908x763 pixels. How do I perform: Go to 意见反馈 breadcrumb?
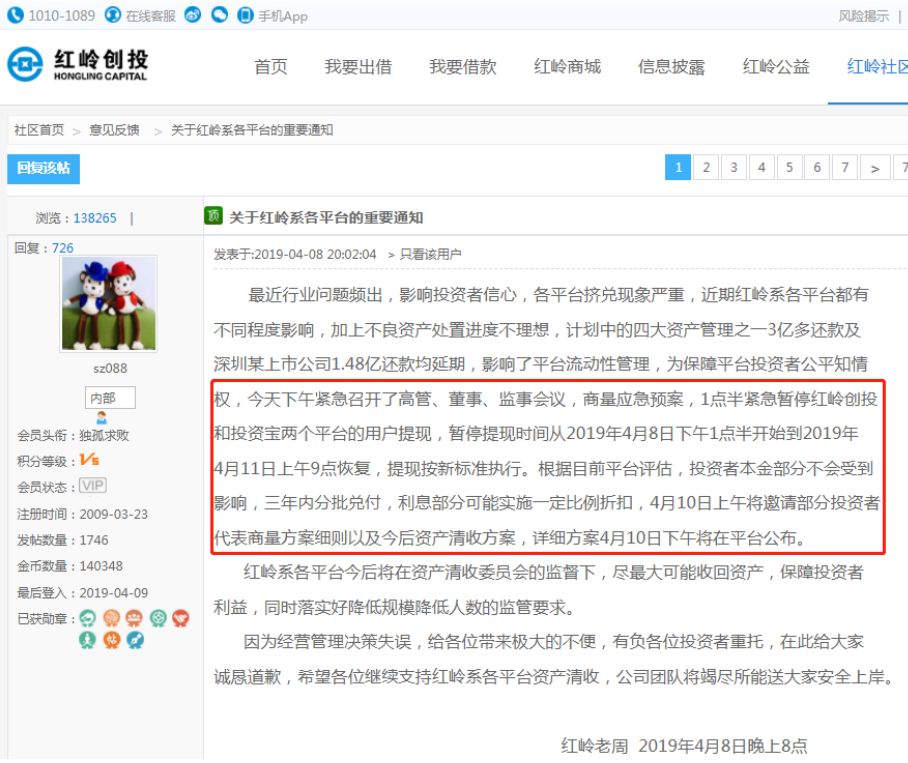coord(115,130)
